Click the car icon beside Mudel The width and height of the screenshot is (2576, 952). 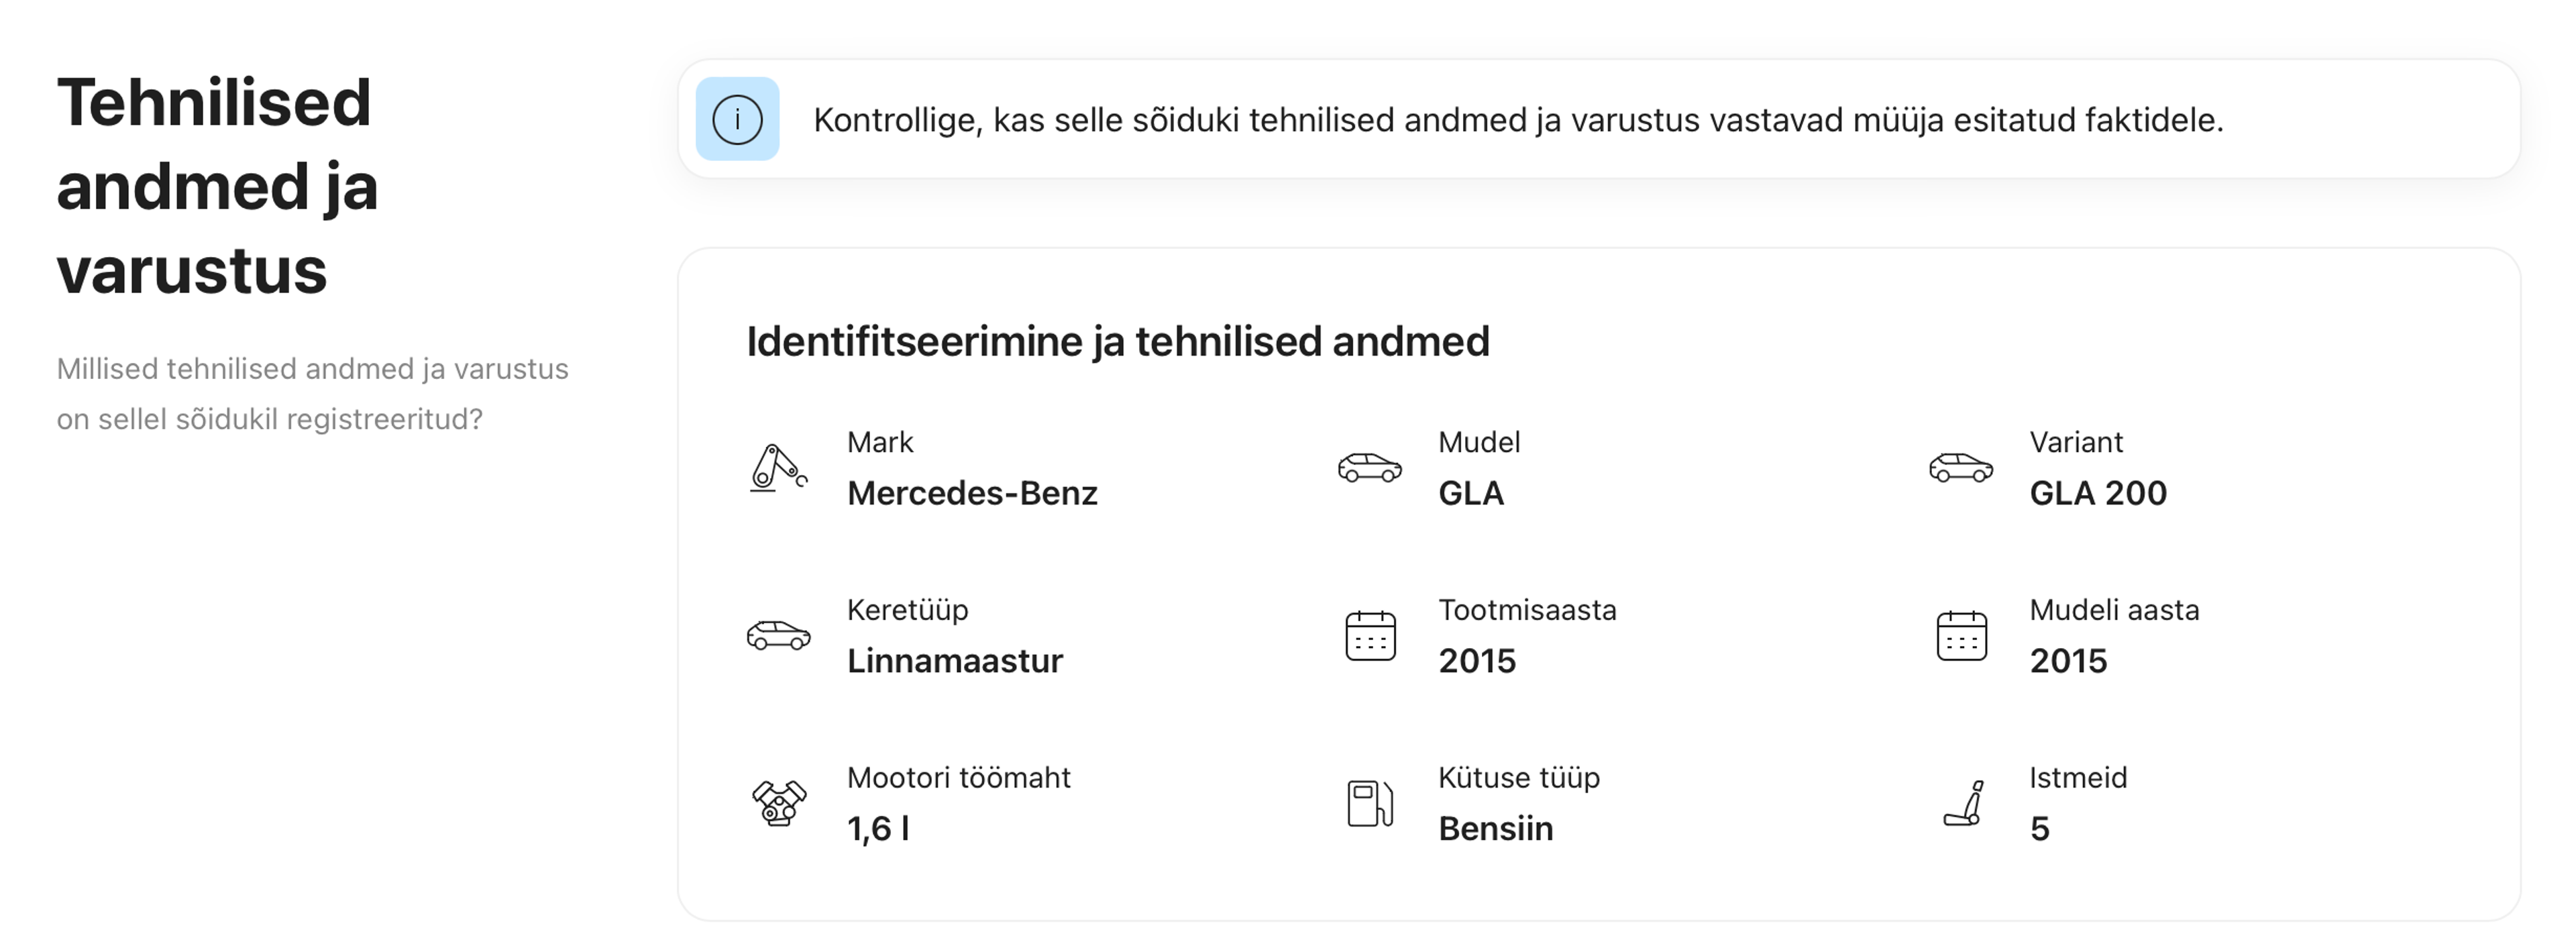pos(1369,467)
